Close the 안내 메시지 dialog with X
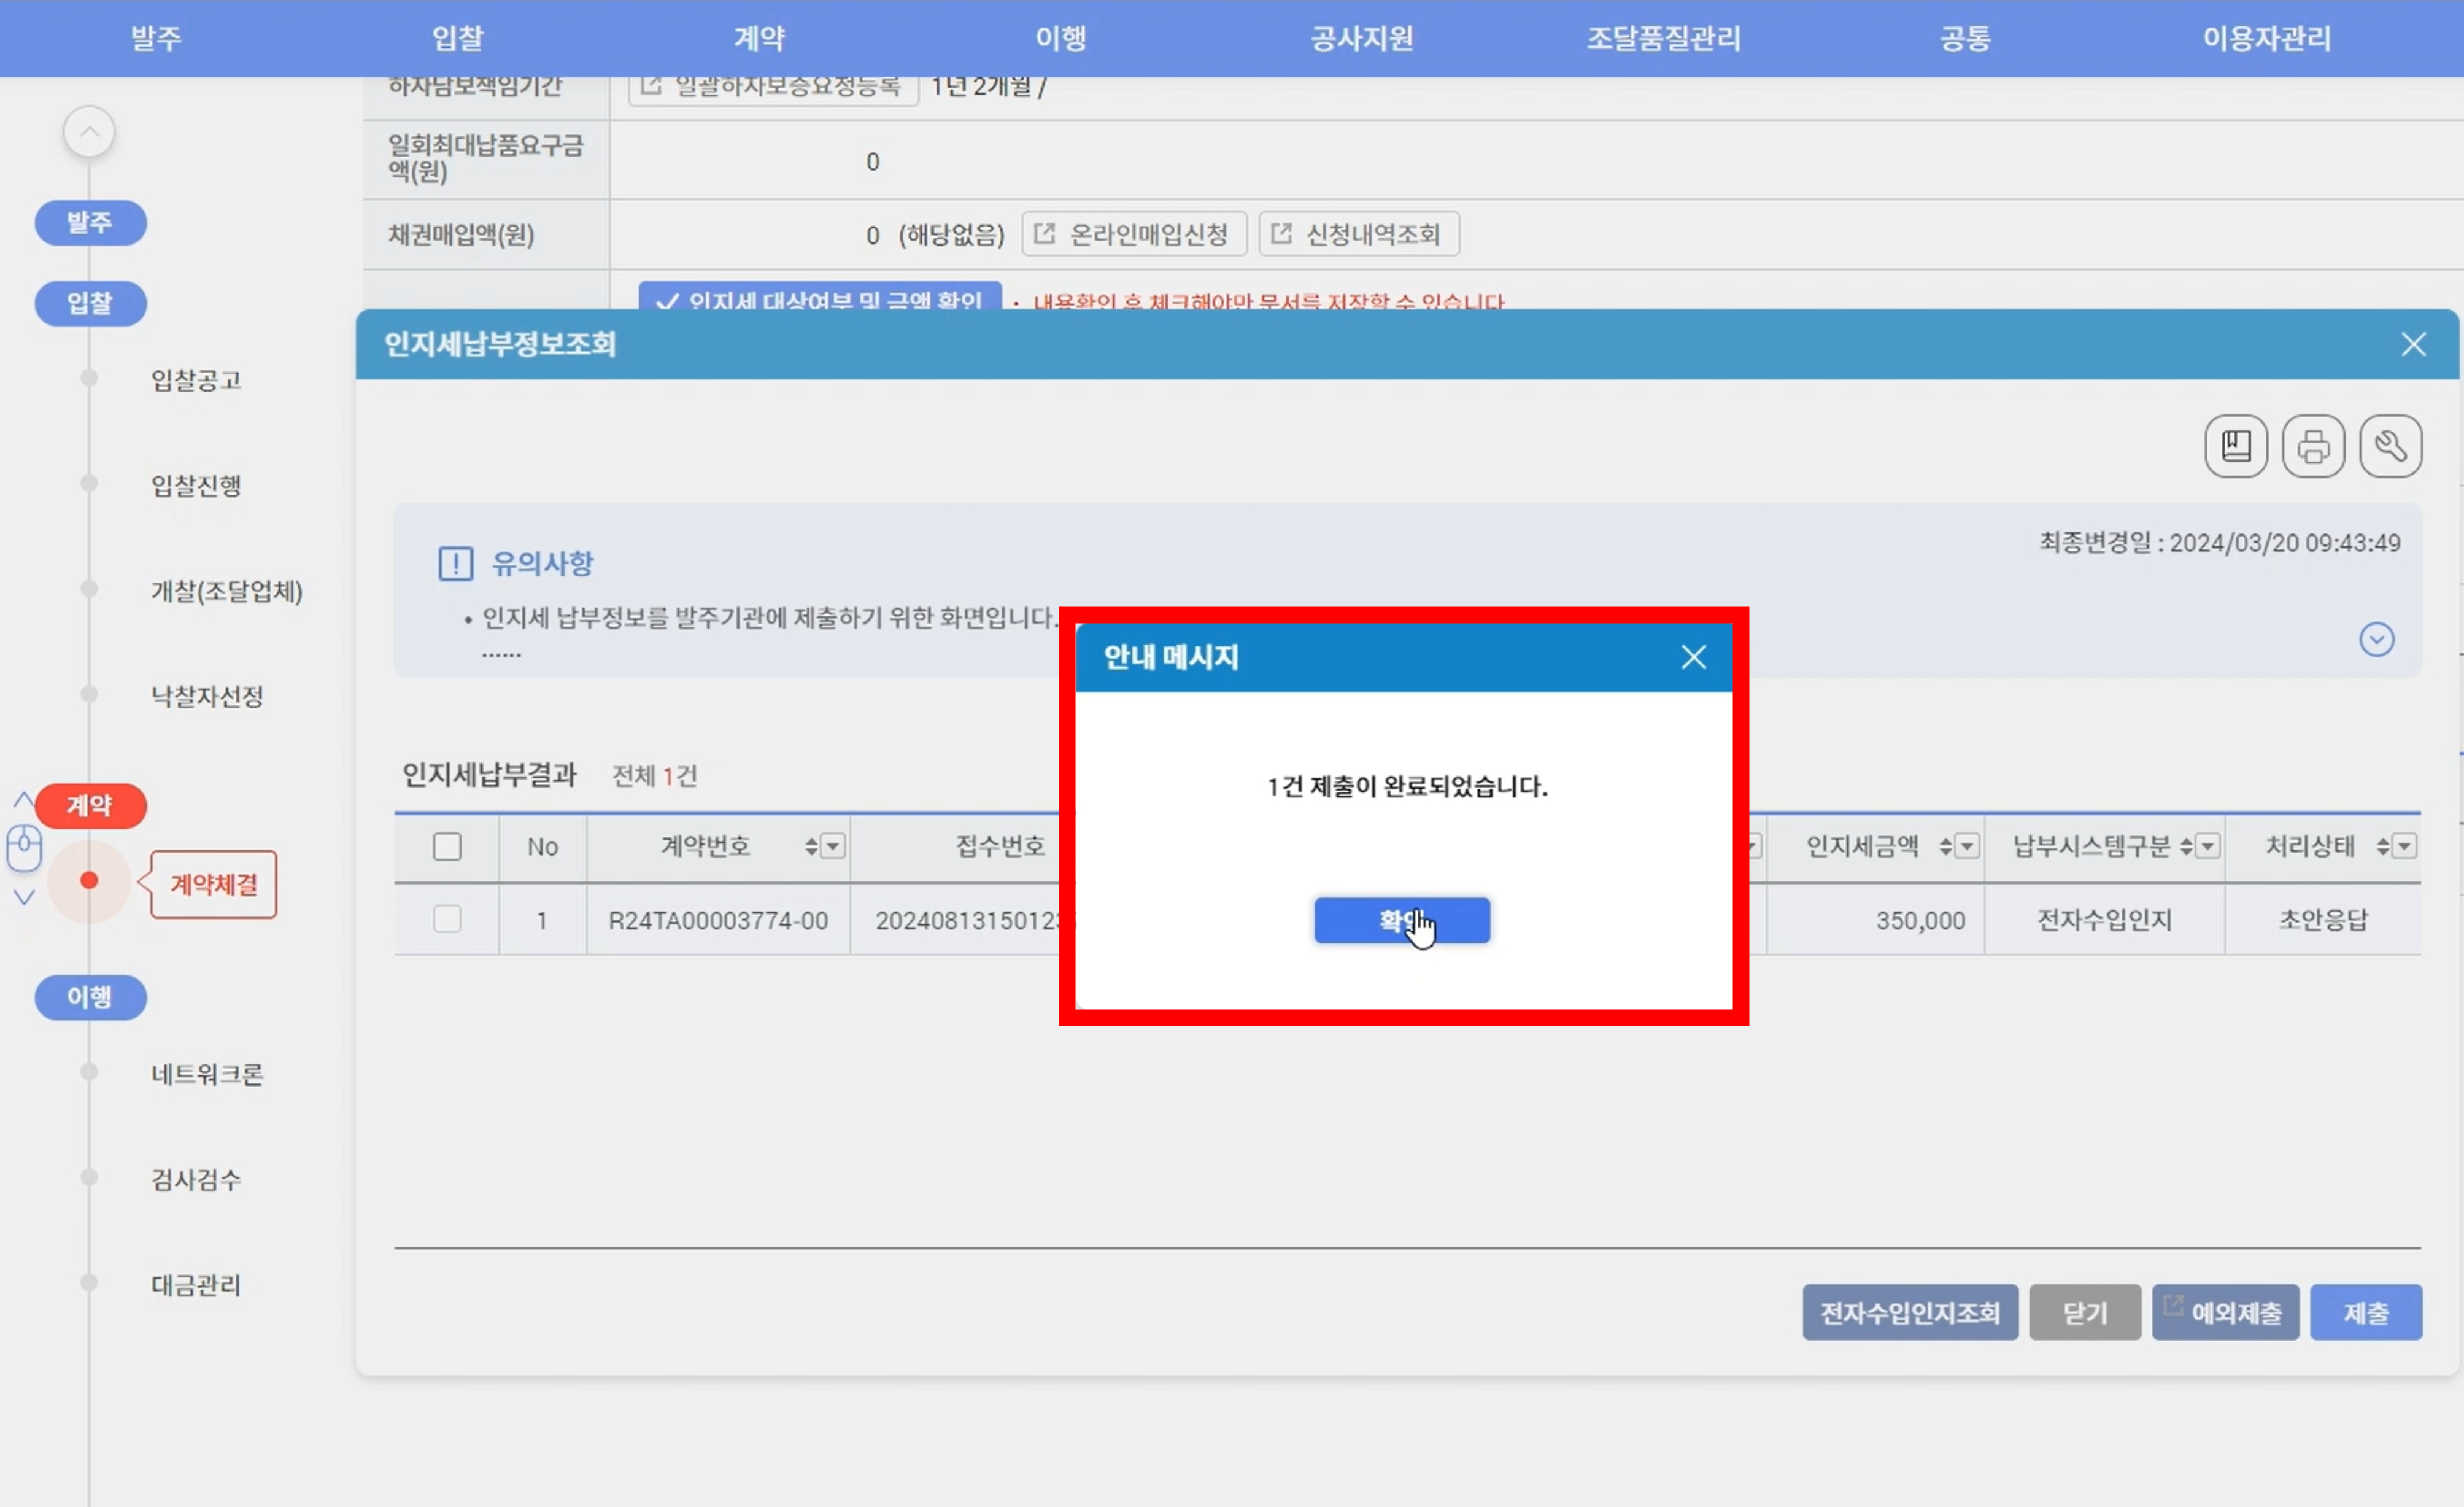Image resolution: width=2464 pixels, height=1507 pixels. (1693, 657)
